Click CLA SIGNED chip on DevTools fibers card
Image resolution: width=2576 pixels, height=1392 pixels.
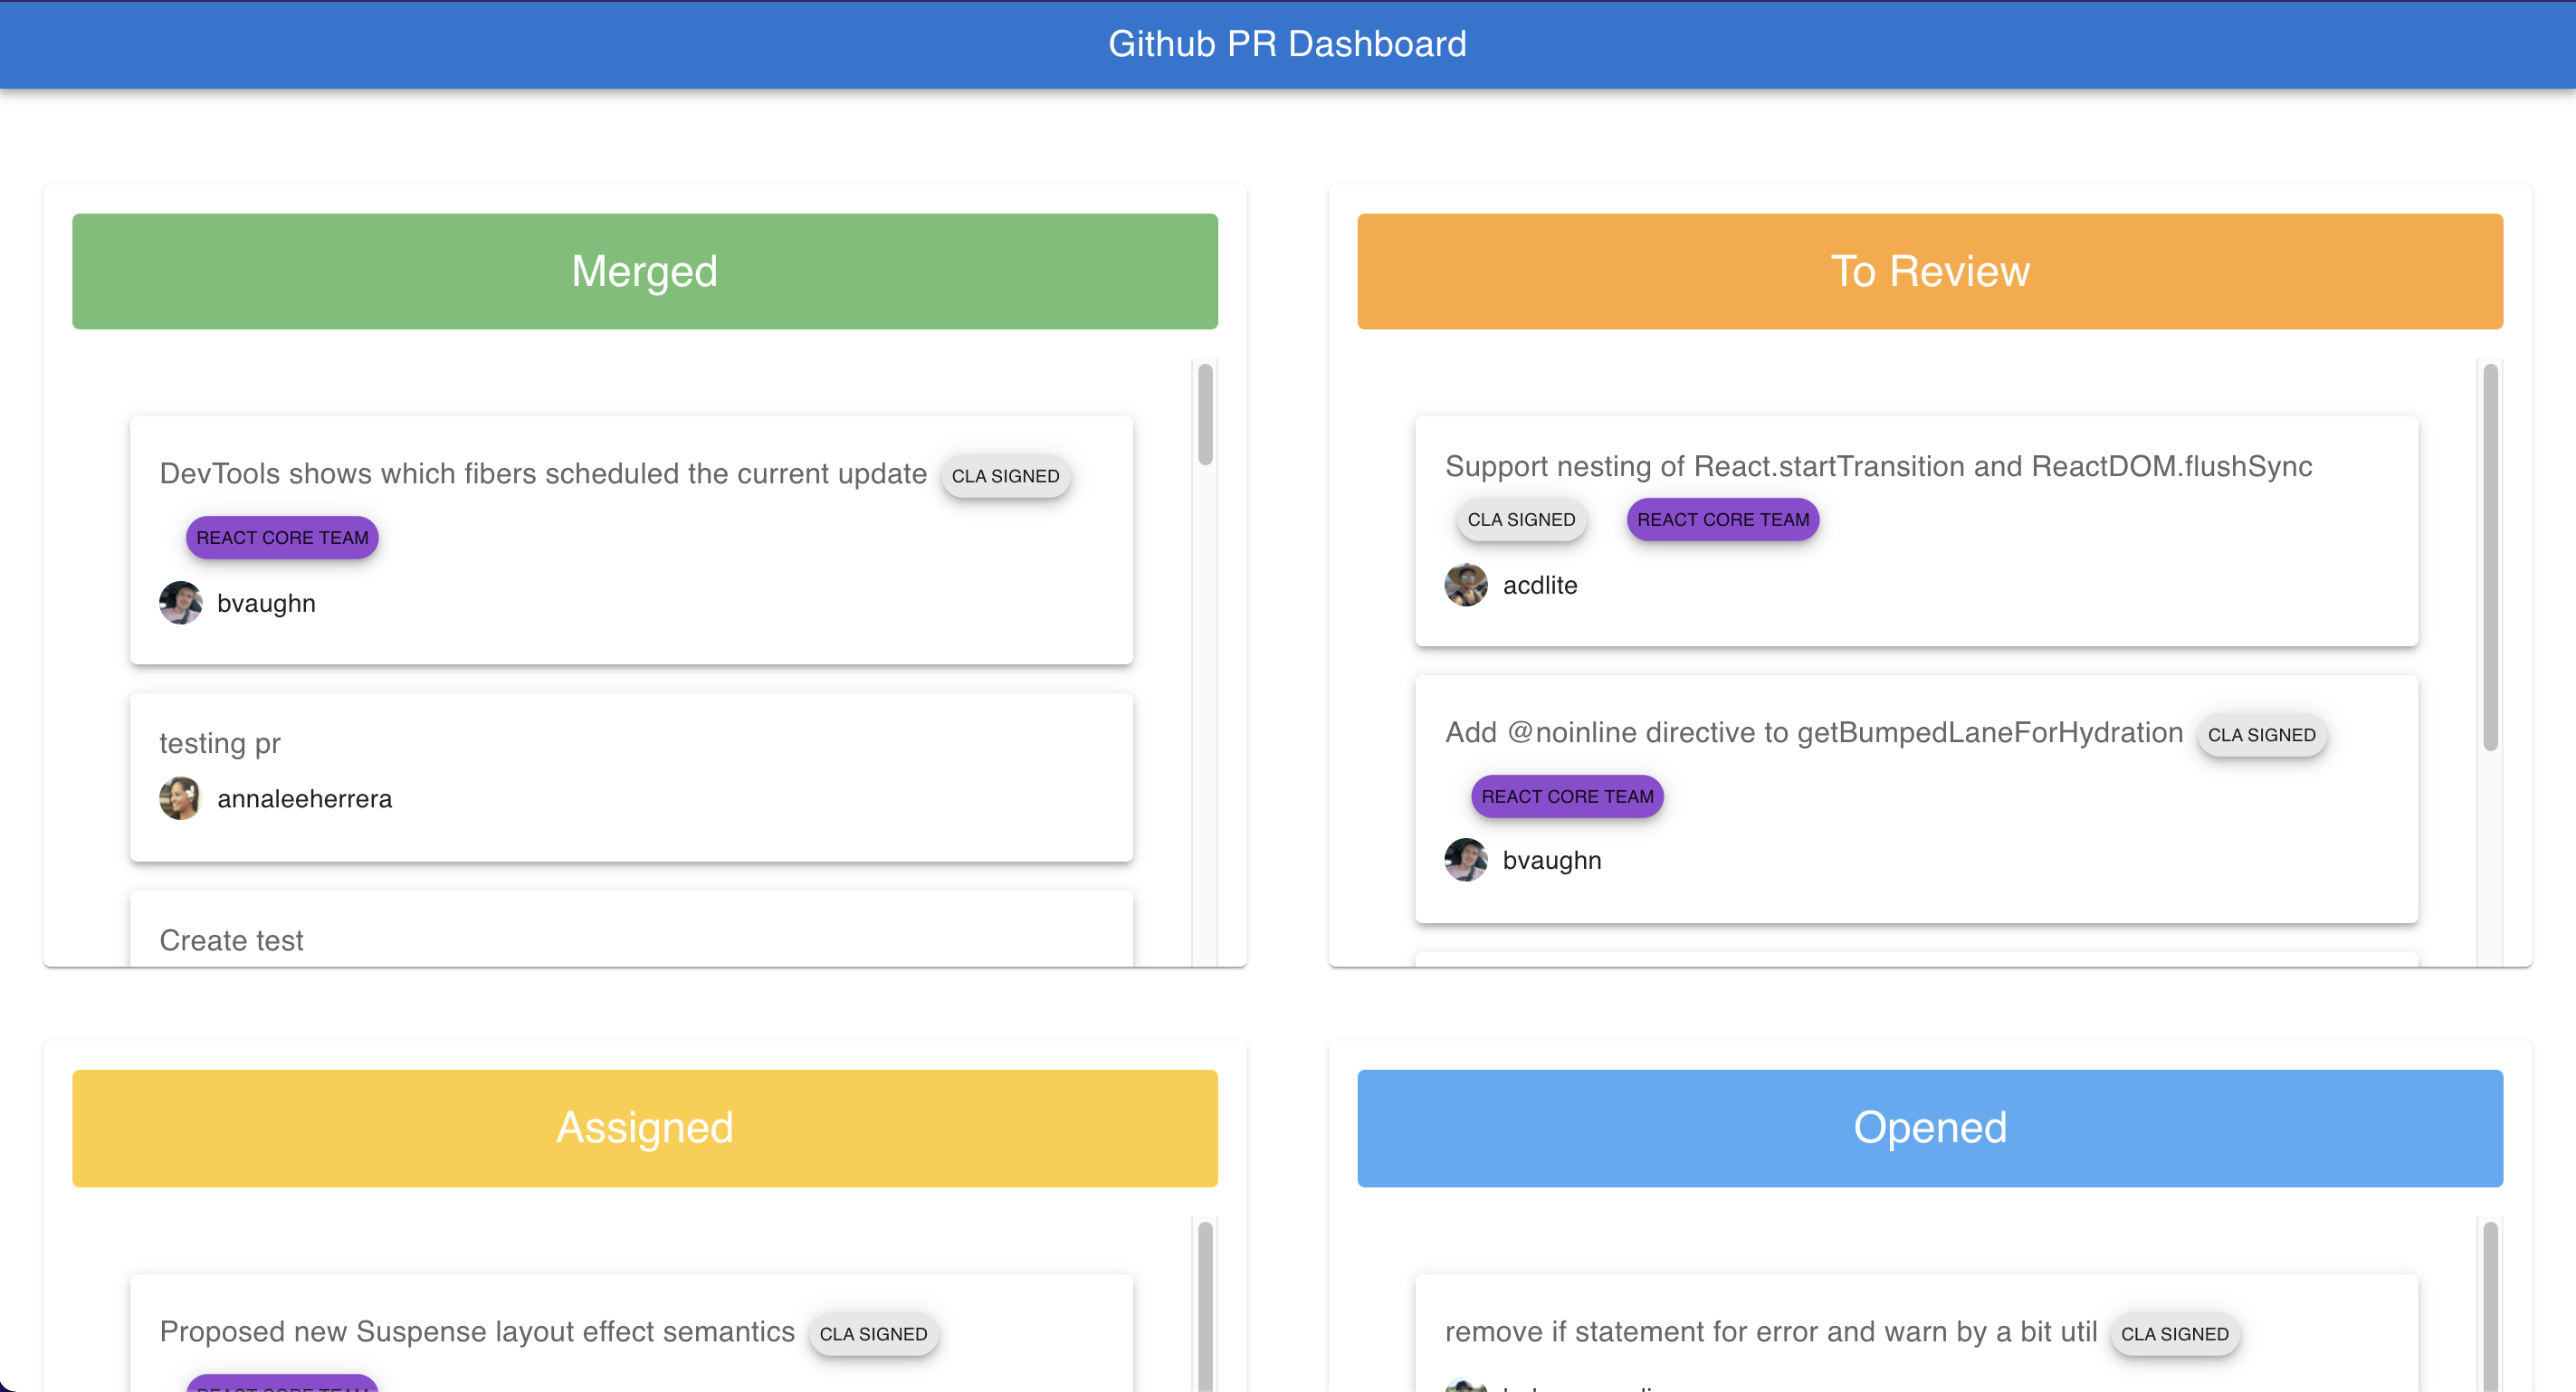(x=1005, y=476)
